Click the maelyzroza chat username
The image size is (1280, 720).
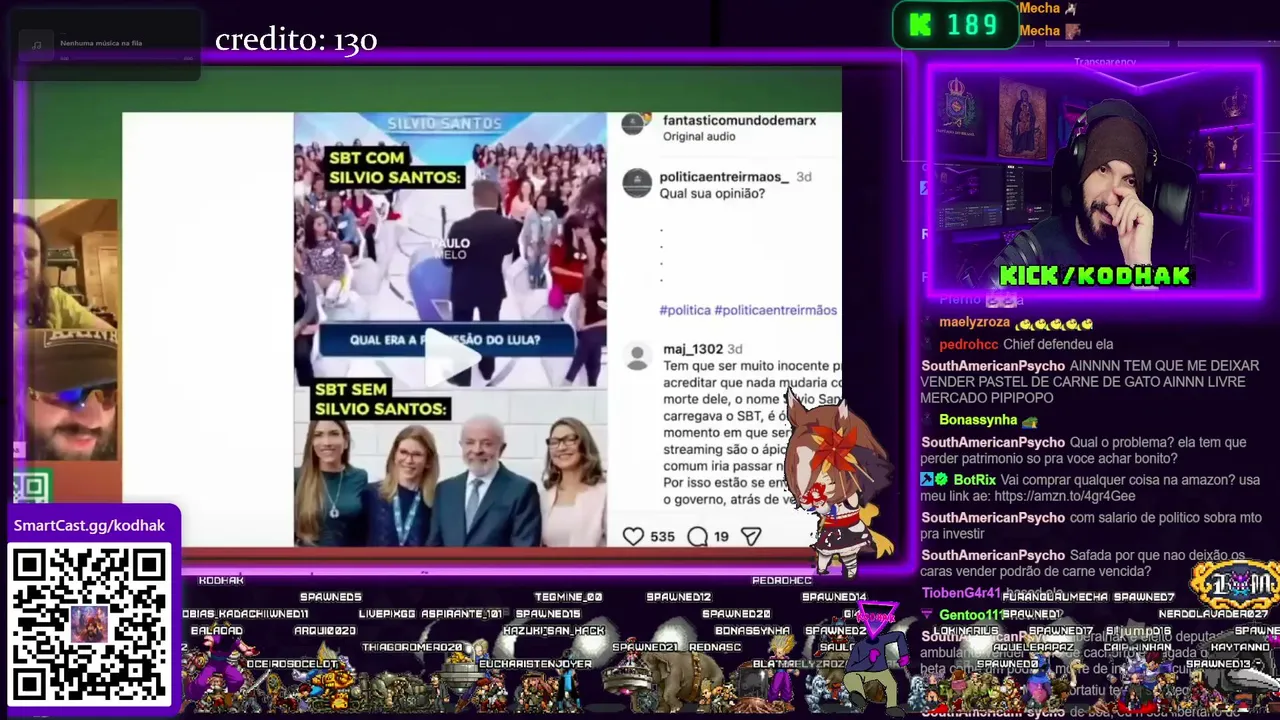coord(975,323)
